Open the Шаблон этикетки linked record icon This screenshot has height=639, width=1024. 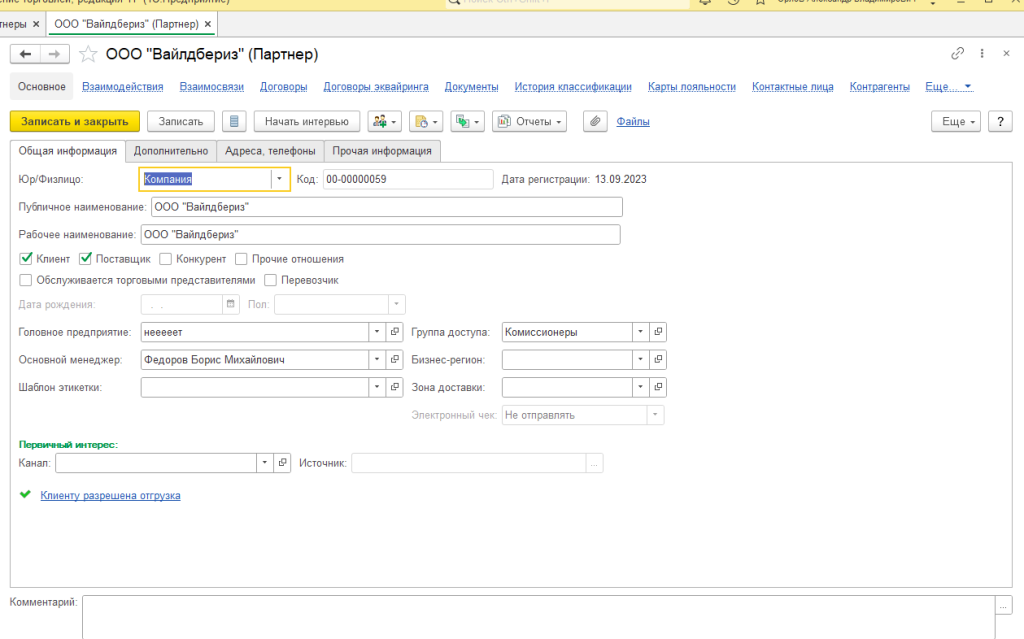[394, 387]
